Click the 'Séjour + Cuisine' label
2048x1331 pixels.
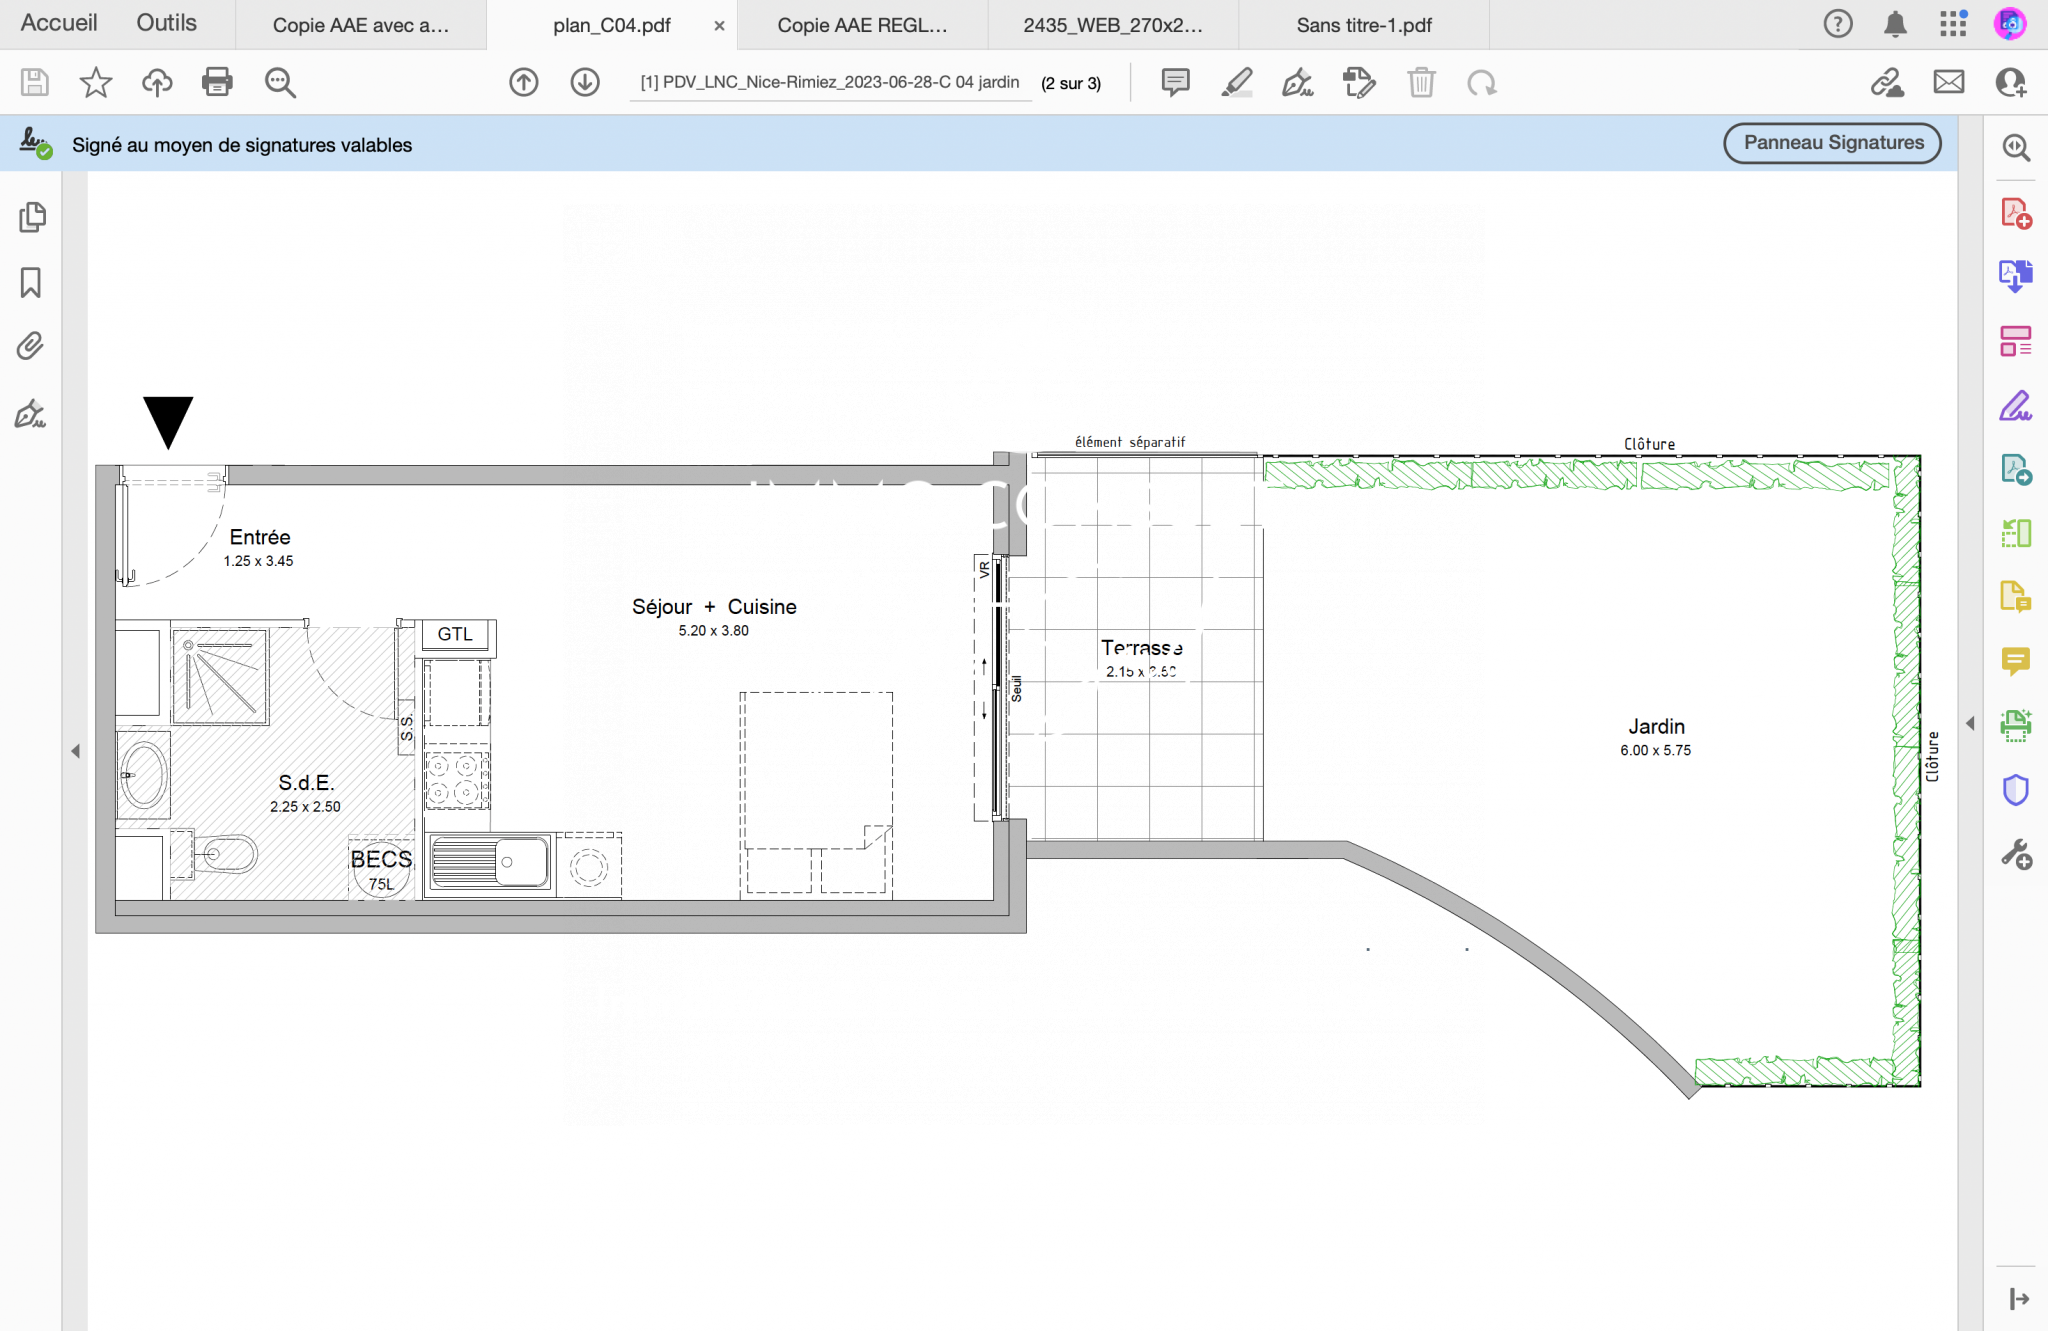click(x=714, y=607)
